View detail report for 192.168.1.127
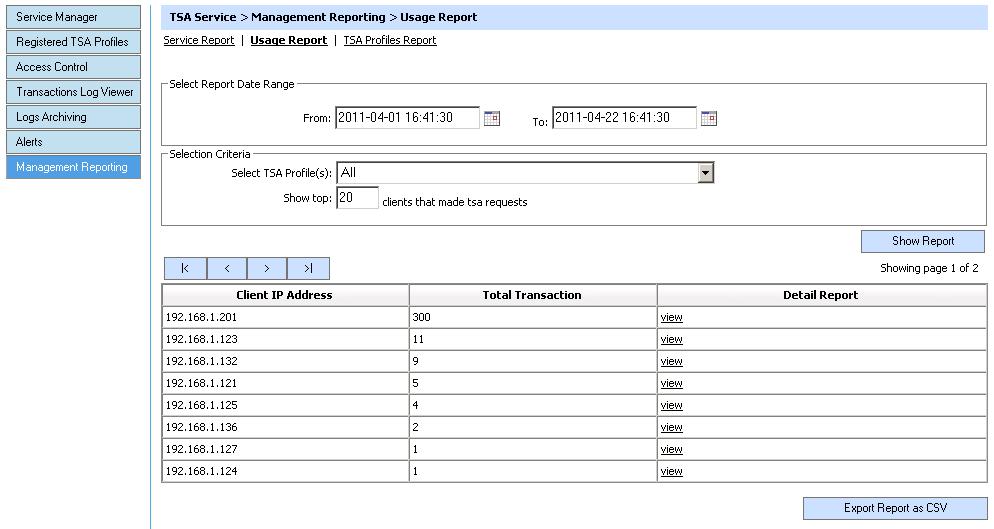Viewport: 994px width, 529px height. (x=671, y=449)
